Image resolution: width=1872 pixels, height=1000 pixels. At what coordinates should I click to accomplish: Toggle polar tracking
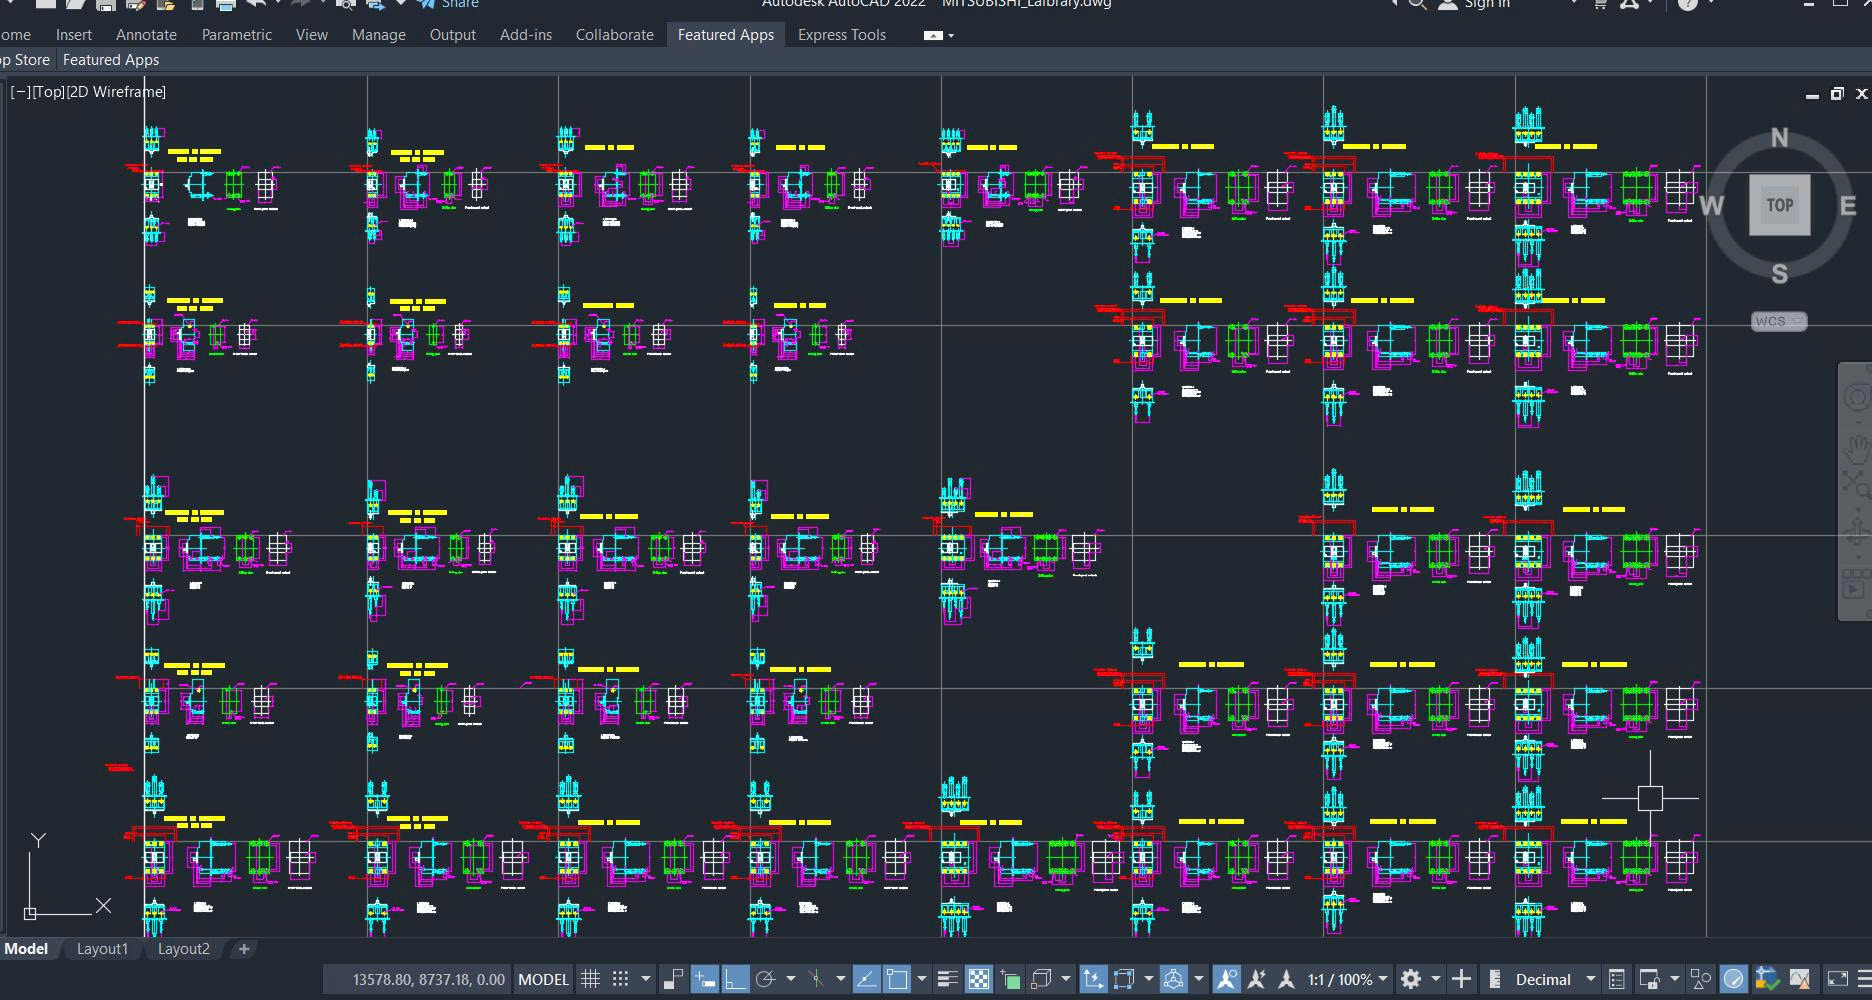[x=766, y=979]
